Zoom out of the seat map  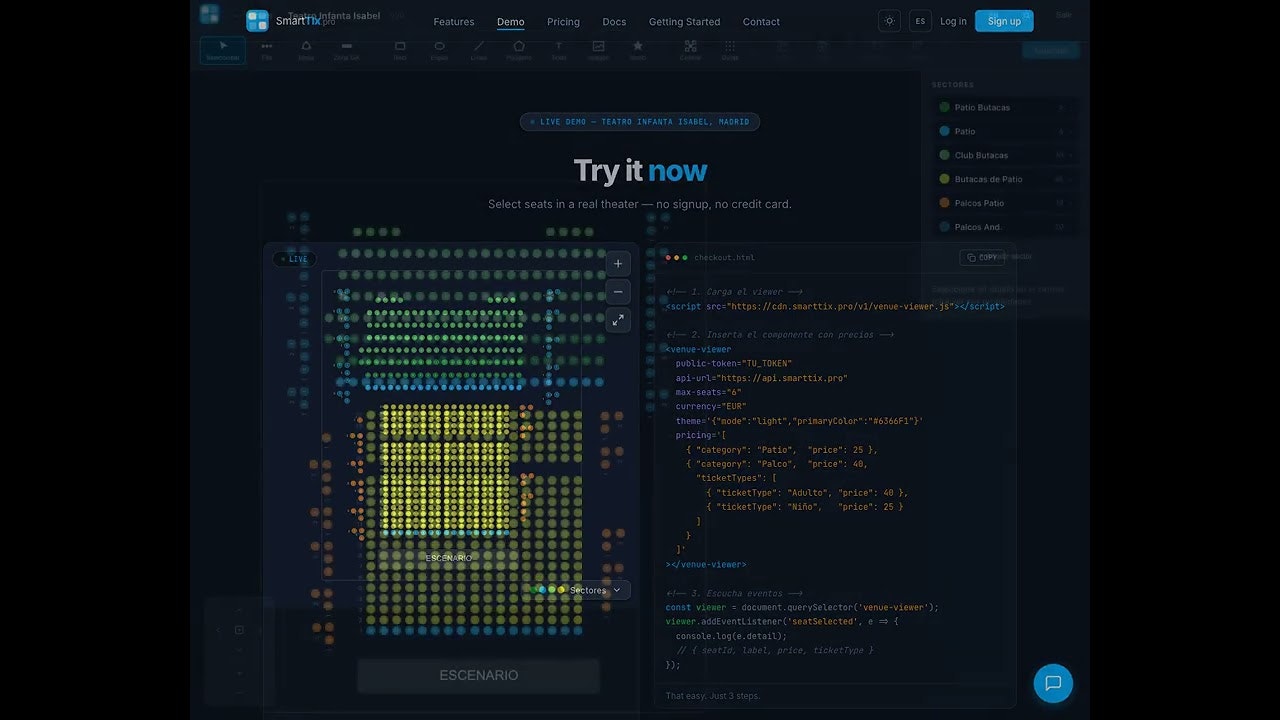618,292
